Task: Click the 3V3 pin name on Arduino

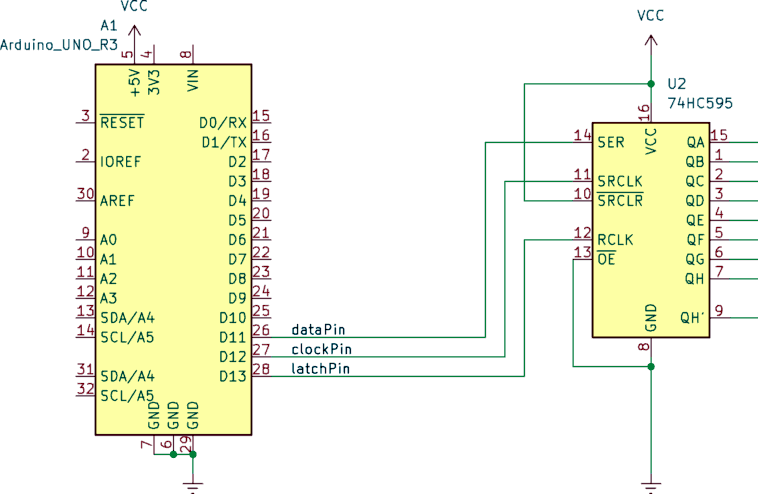Action: tap(154, 82)
